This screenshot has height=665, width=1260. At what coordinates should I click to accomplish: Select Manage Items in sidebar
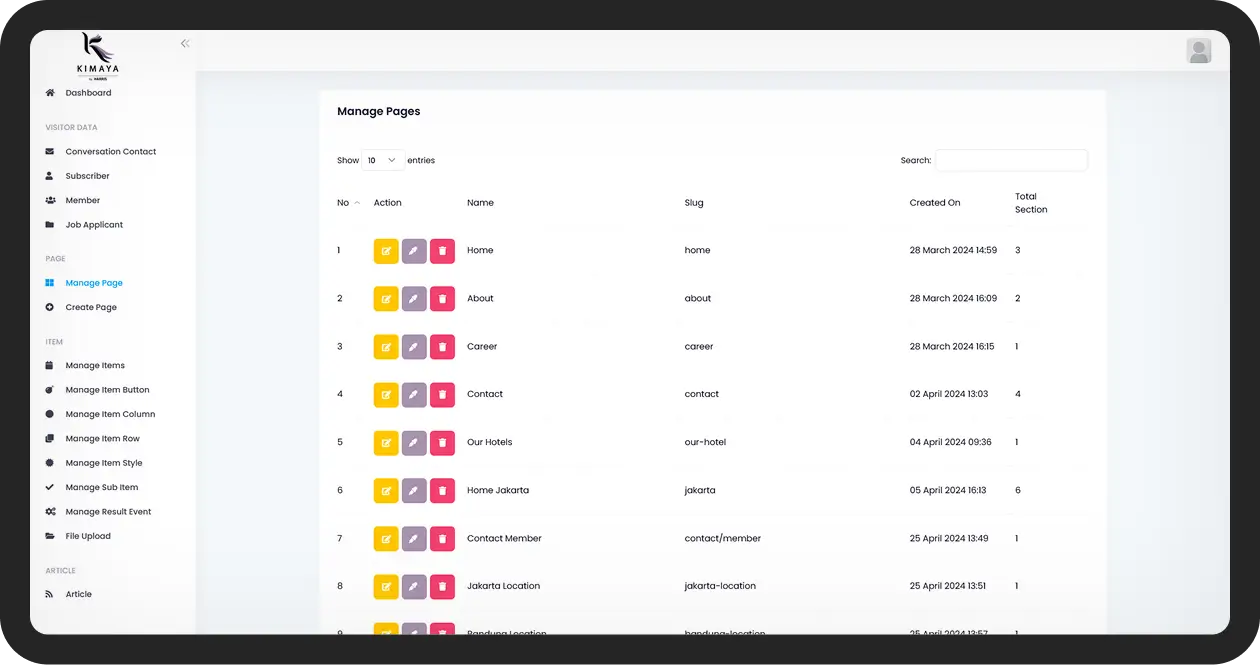(x=95, y=366)
